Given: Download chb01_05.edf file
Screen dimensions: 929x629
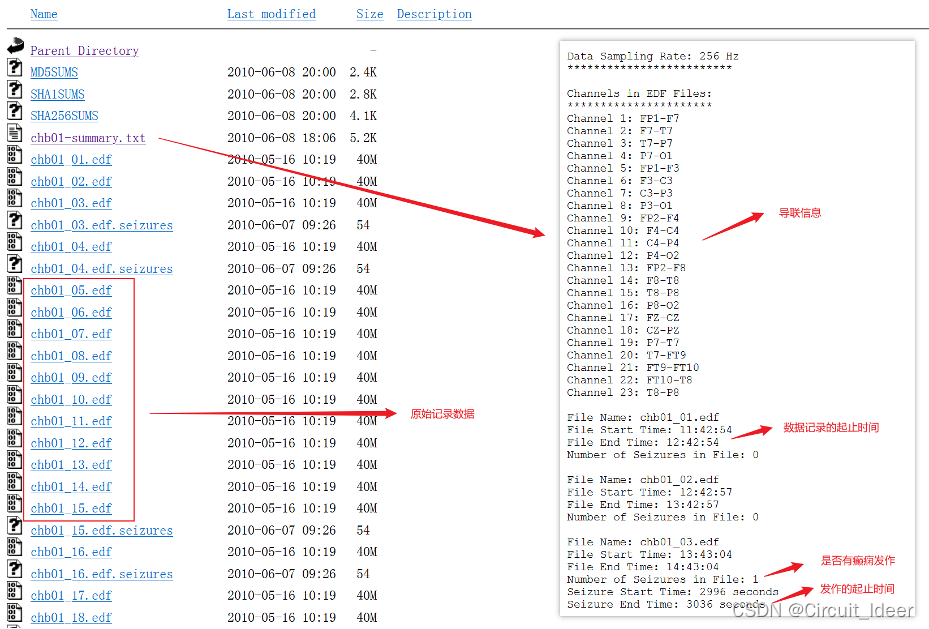Looking at the screenshot, I should (71, 291).
